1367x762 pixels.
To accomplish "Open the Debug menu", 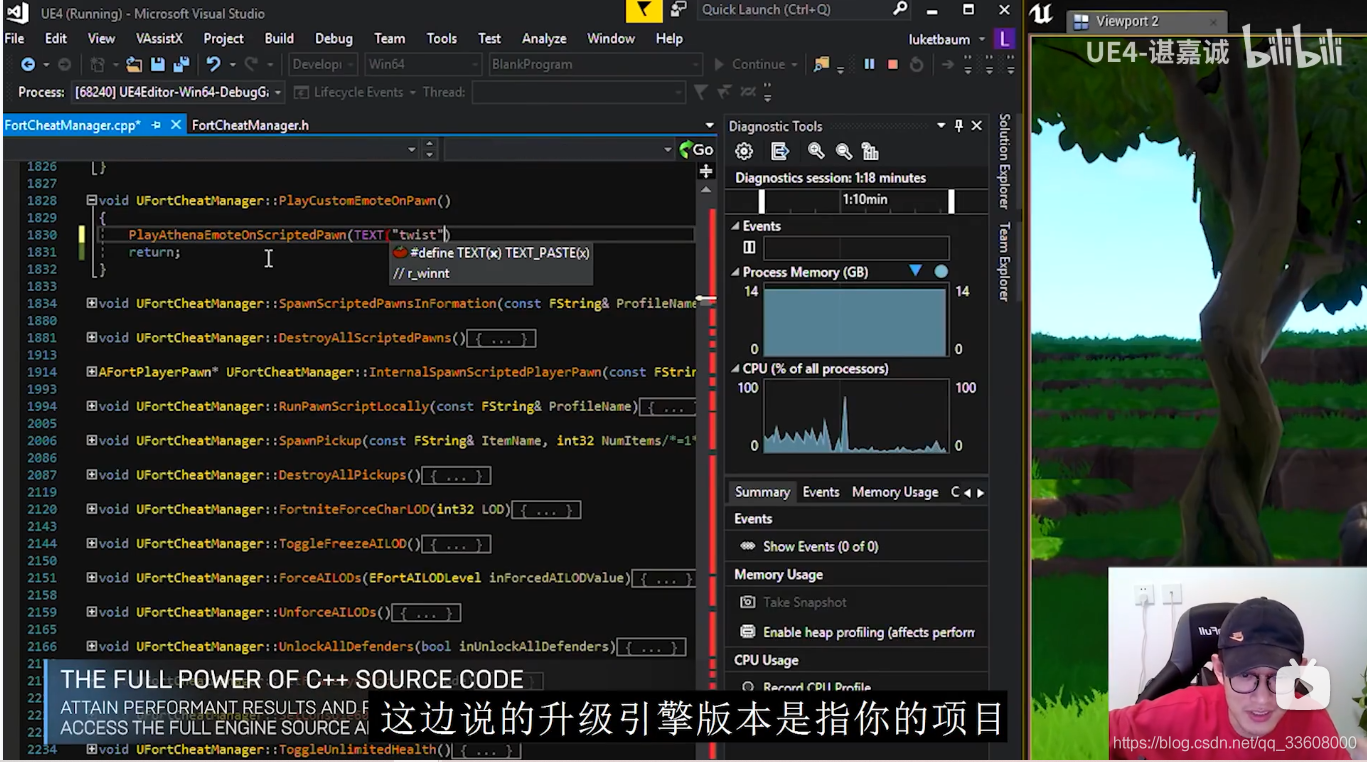I will pos(334,39).
